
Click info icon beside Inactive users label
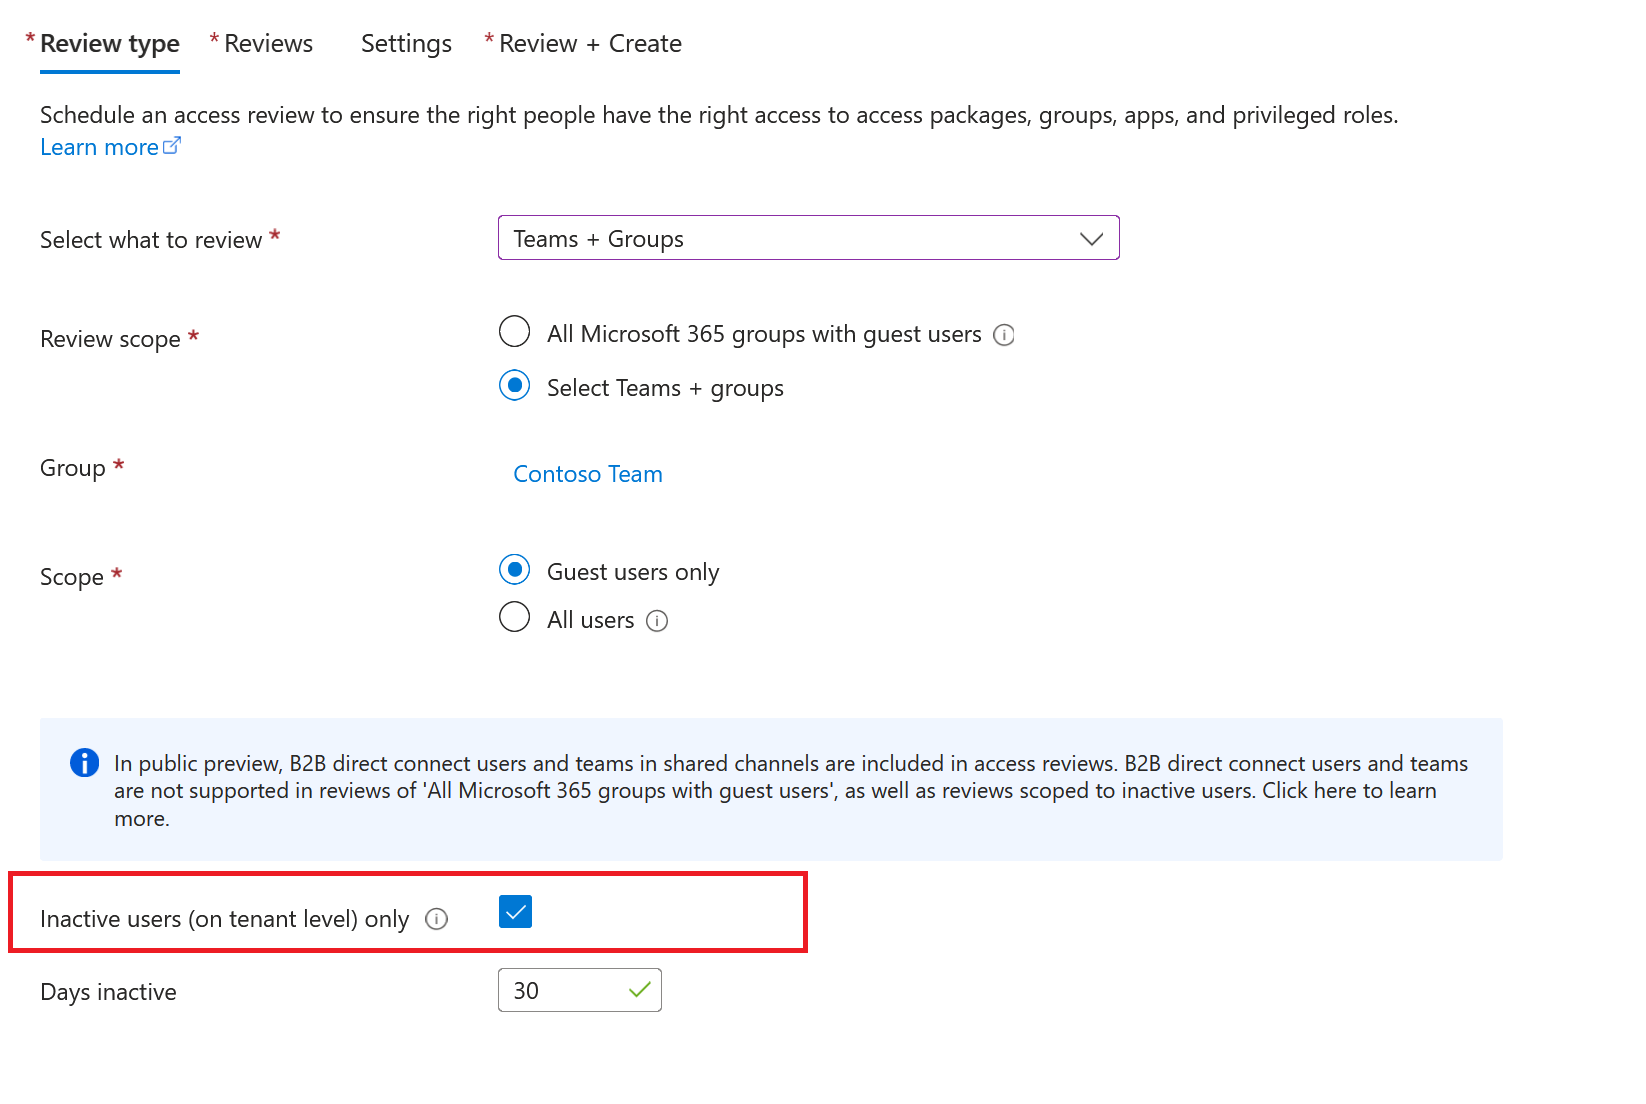(437, 919)
